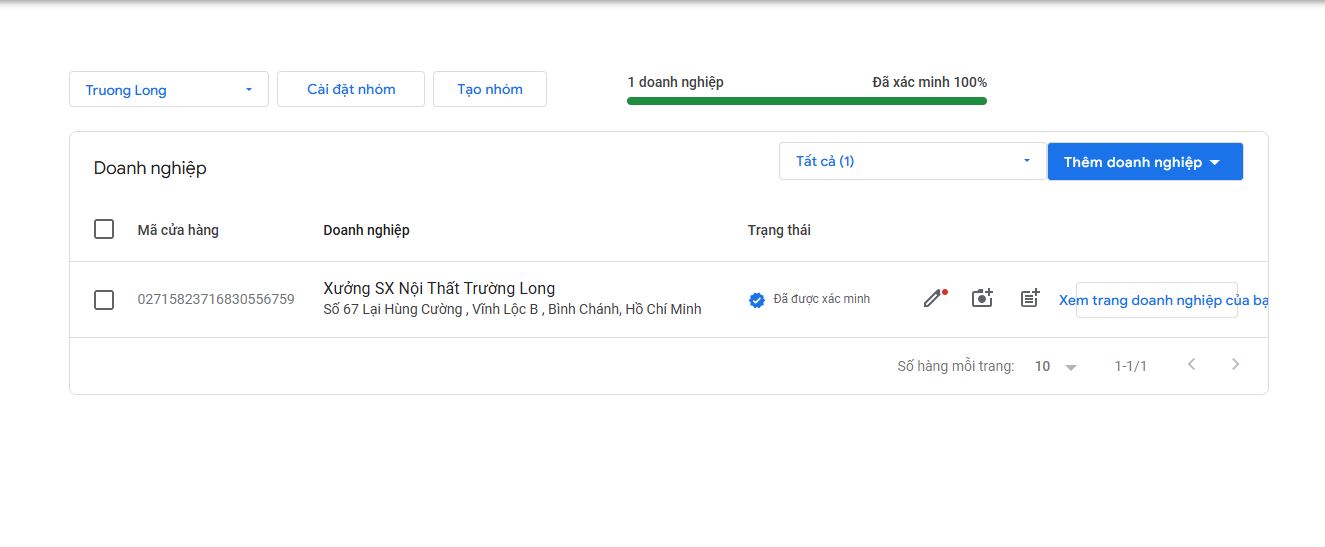Screen dimensions: 1325x547
Task: Click Trạng thái column header
Action: point(779,230)
